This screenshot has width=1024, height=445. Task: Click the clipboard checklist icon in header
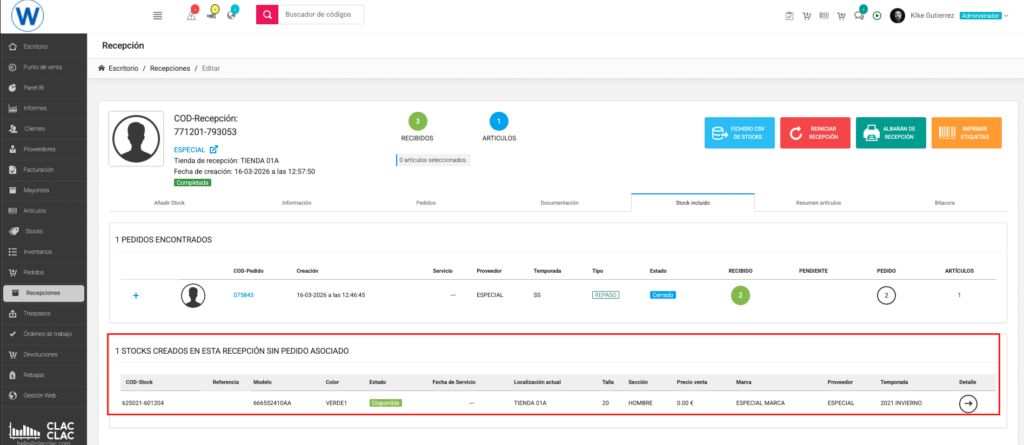point(790,15)
